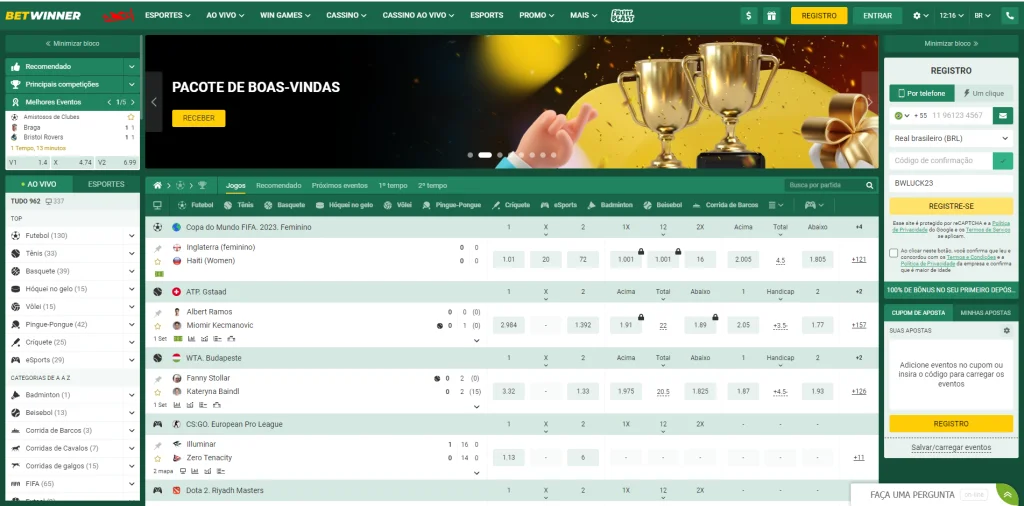Favorite the Fanny Stollar match star
This screenshot has width=1024, height=506.
tap(157, 392)
